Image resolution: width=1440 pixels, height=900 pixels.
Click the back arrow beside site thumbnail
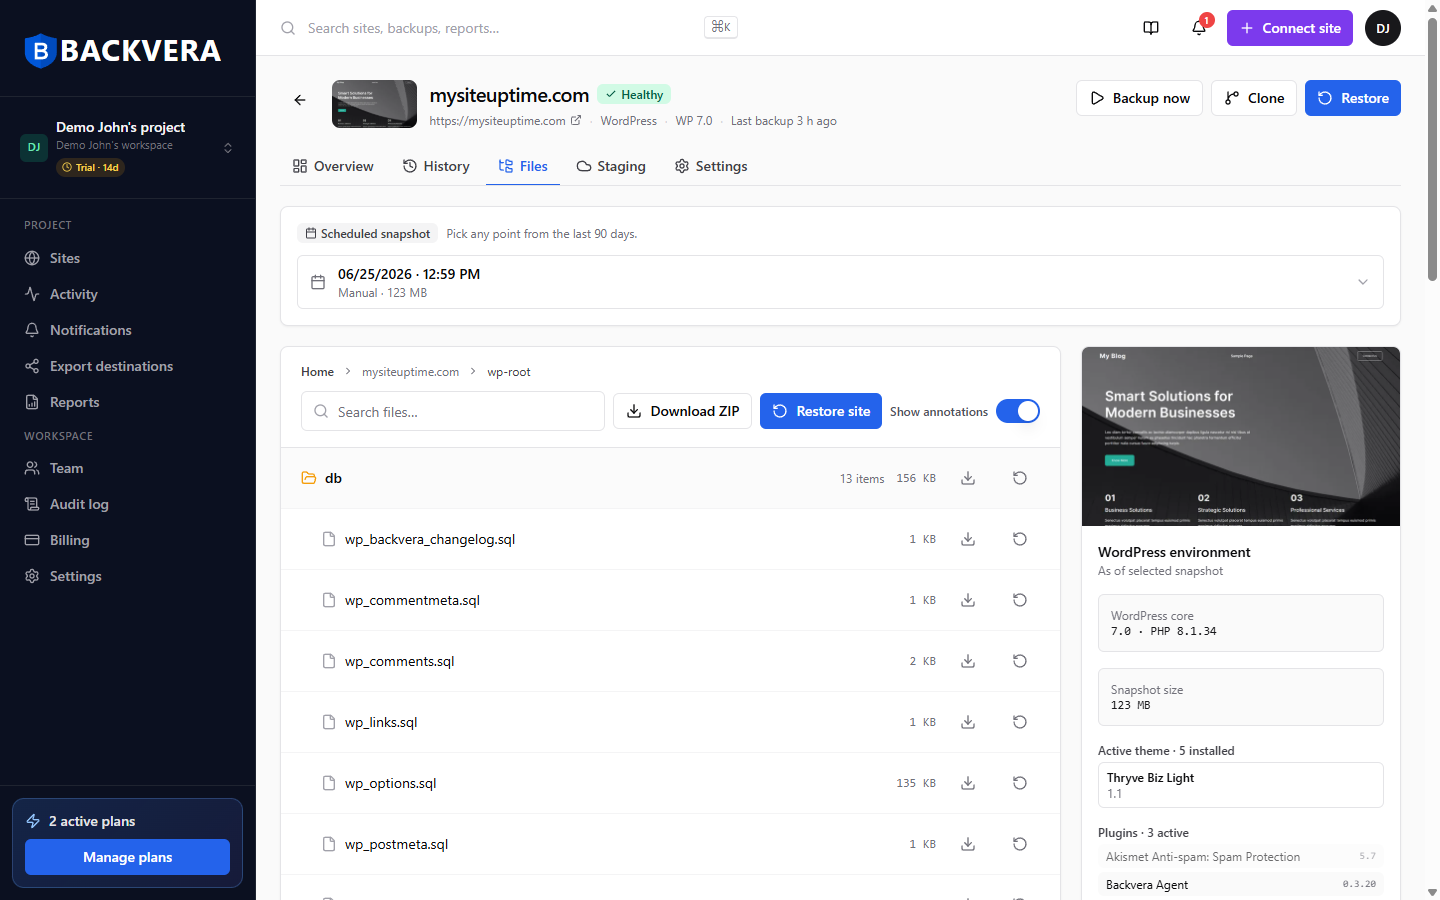(300, 99)
